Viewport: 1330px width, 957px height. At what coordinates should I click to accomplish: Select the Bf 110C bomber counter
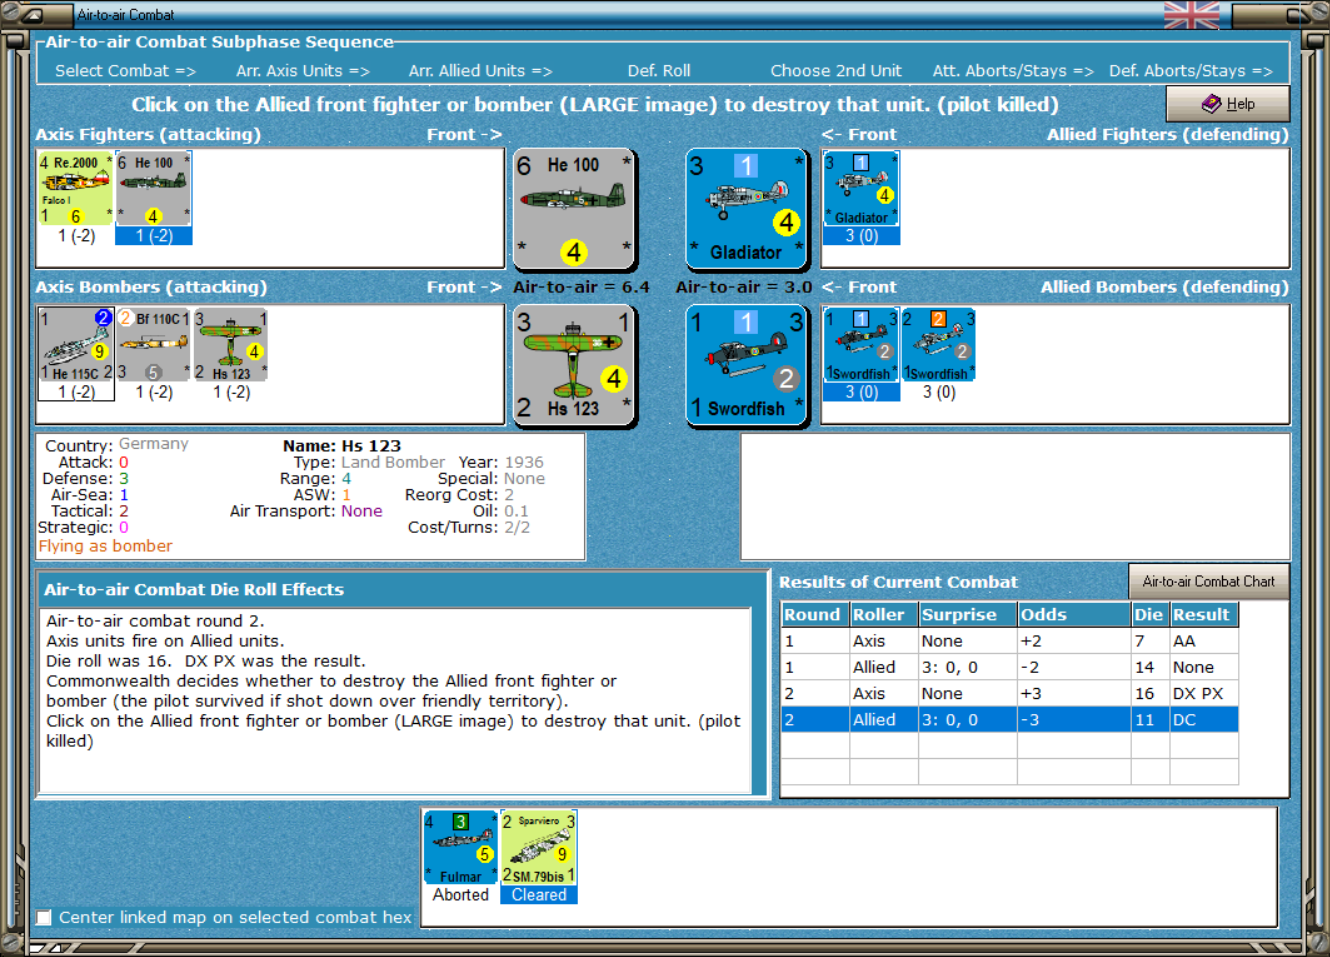coord(153,344)
